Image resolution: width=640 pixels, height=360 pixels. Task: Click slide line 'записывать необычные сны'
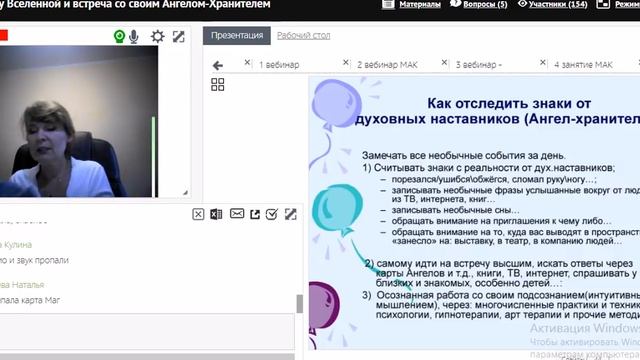(455, 210)
